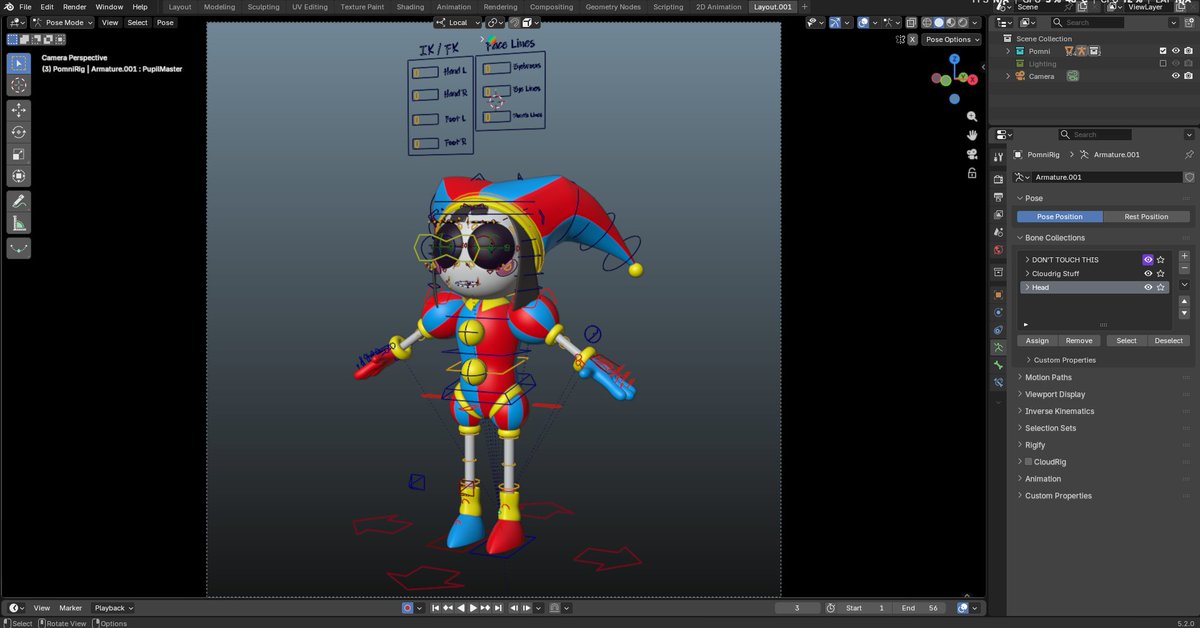
Task: Enable the Lighting collection checkbox
Action: click(1162, 63)
